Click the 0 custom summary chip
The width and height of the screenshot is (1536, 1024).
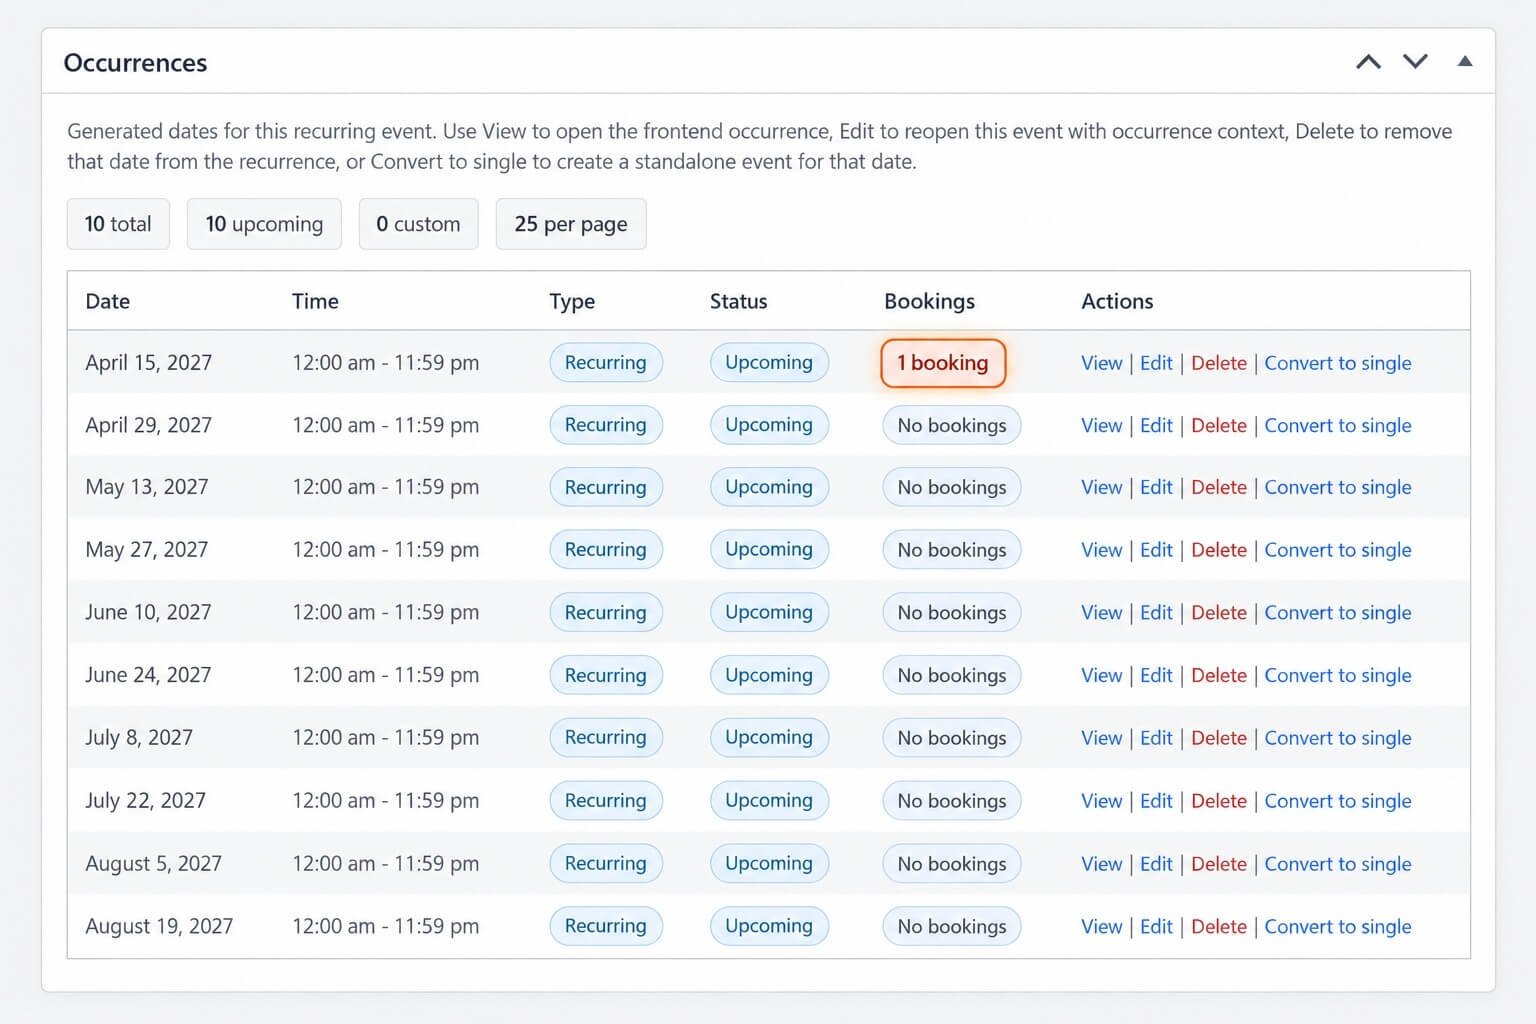[418, 224]
